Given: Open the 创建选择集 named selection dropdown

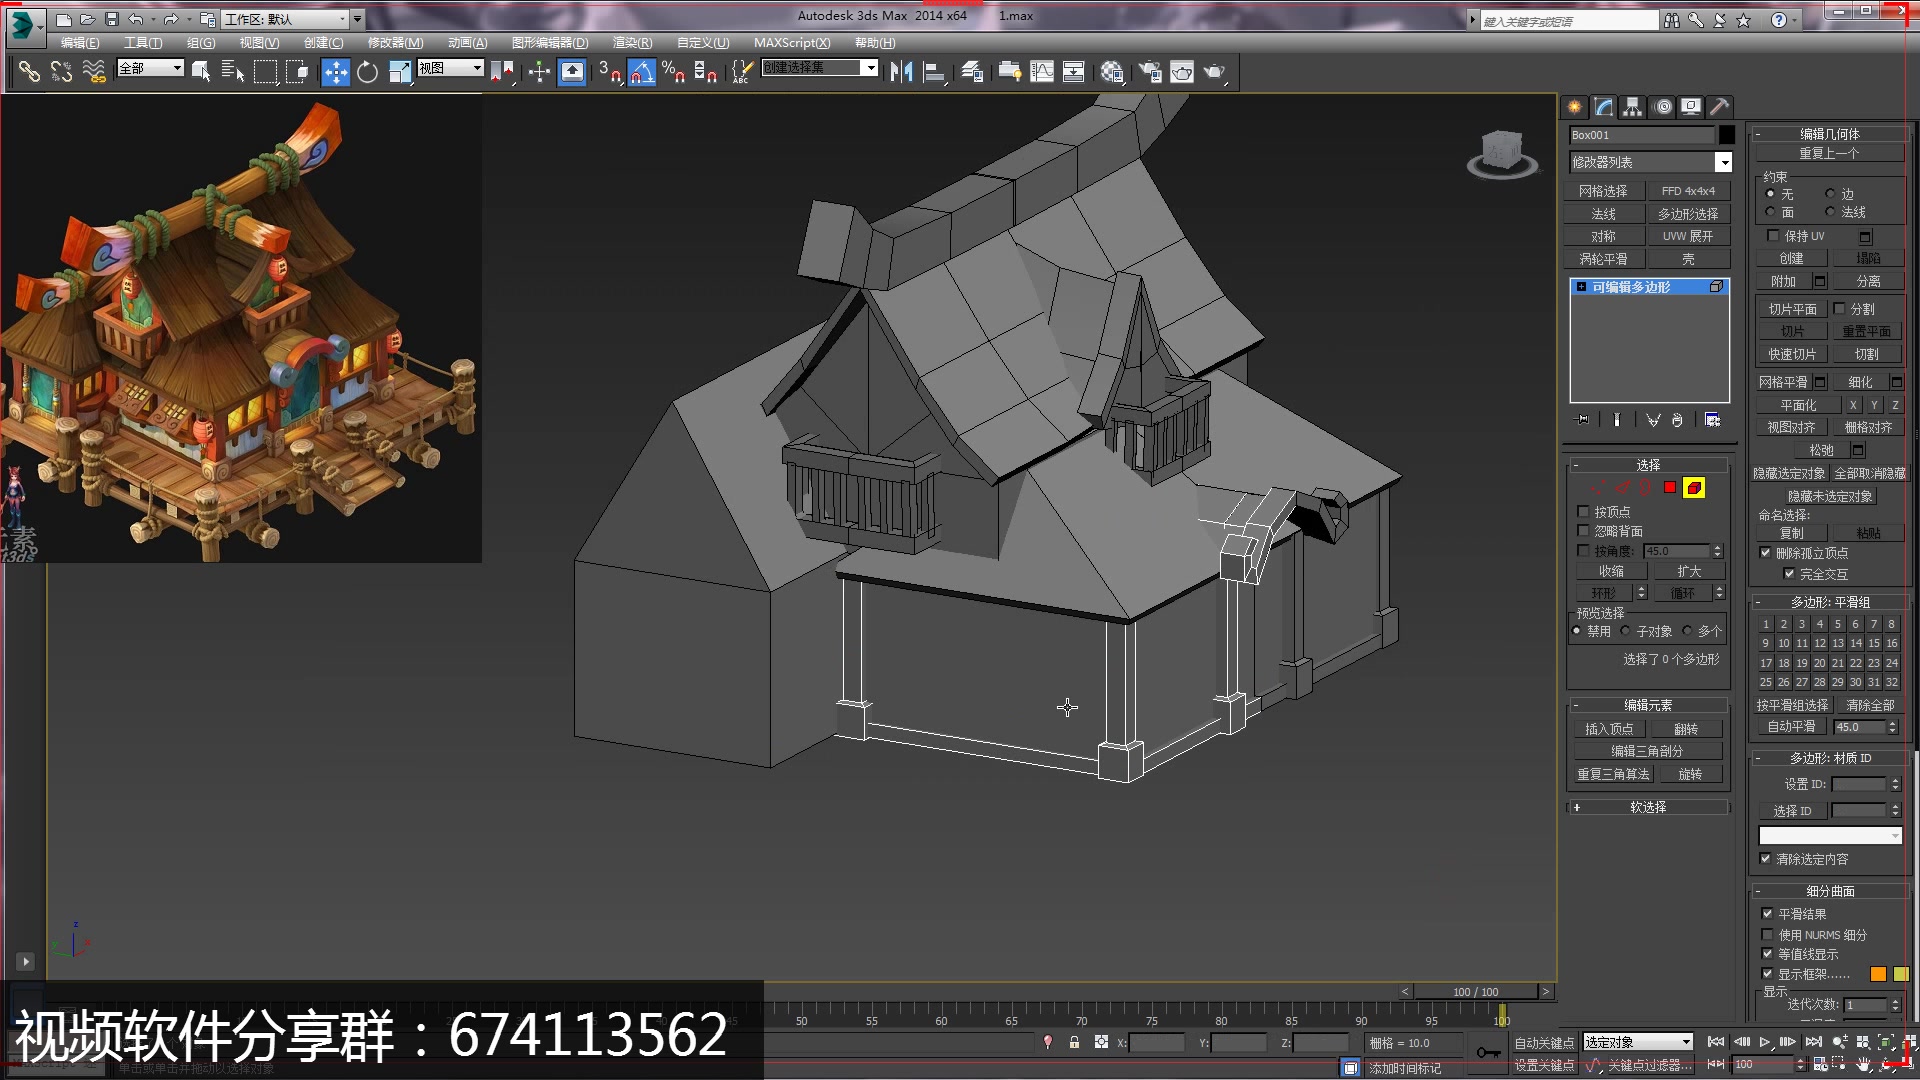Looking at the screenshot, I should tap(819, 68).
